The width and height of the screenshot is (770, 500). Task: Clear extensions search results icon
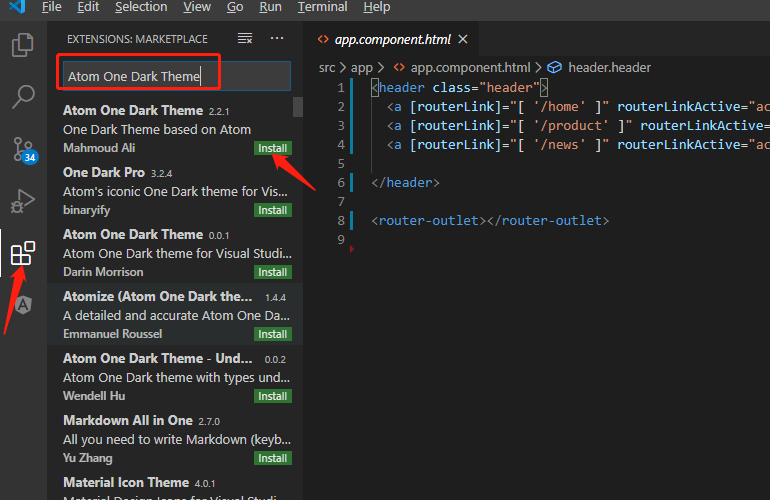click(x=245, y=38)
